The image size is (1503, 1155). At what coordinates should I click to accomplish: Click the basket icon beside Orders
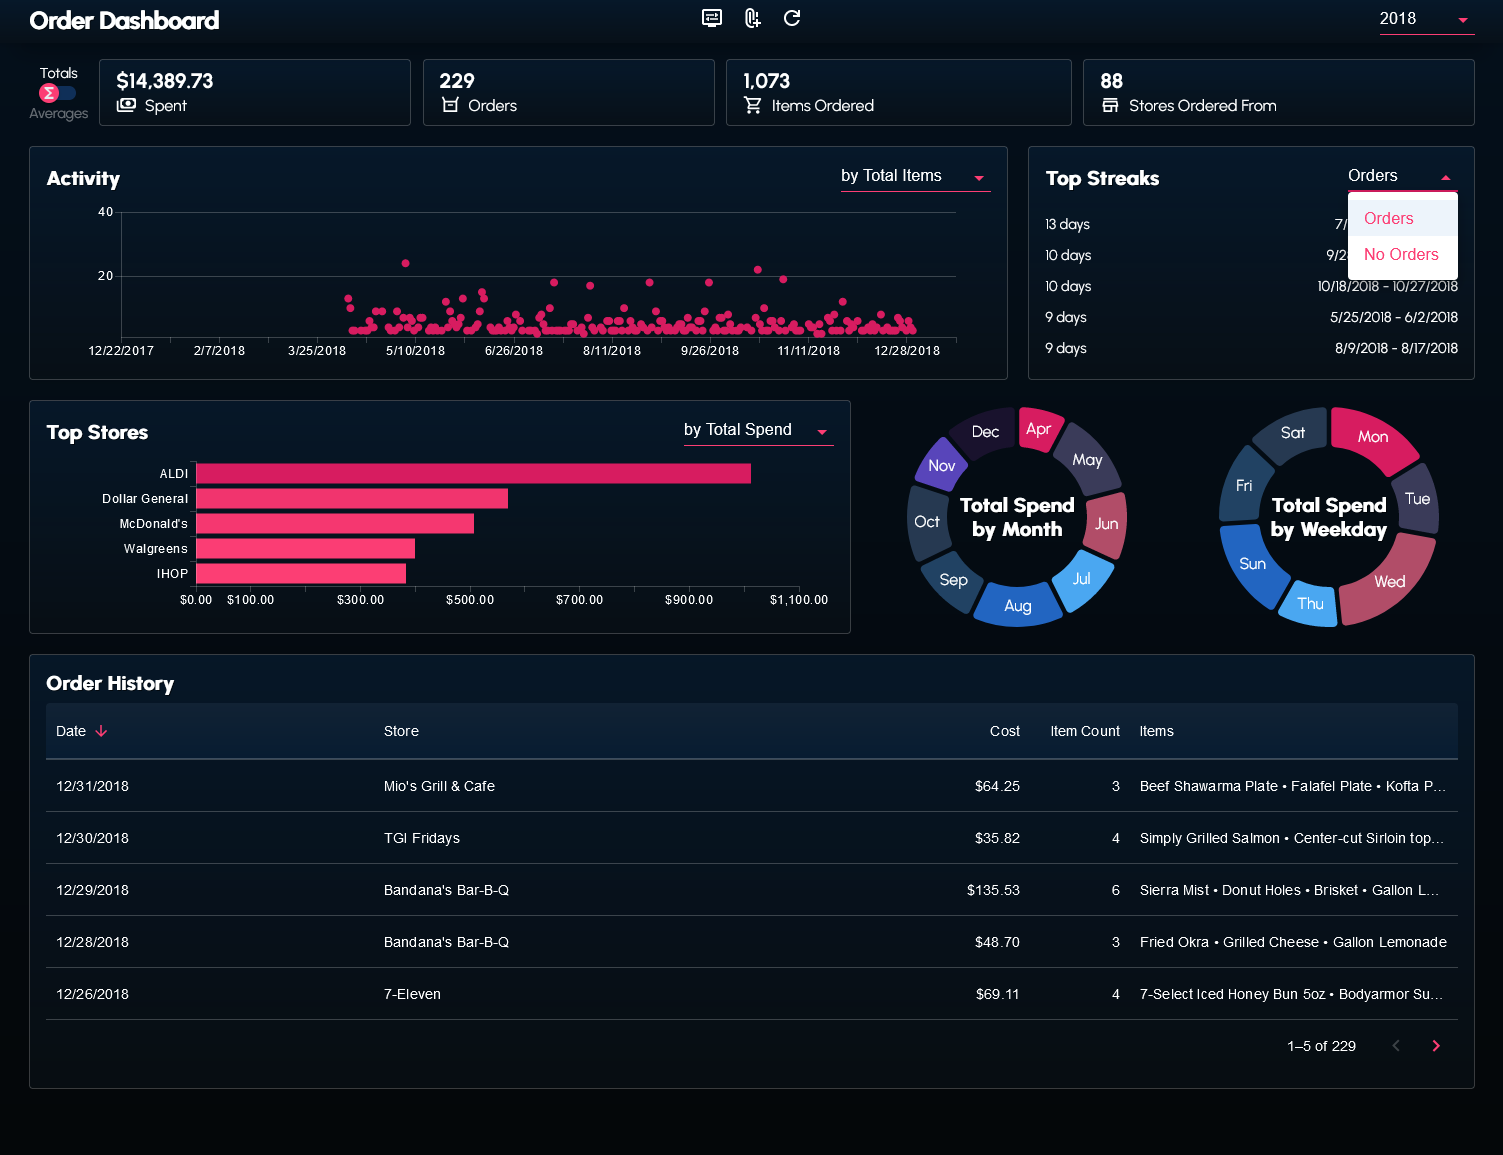click(450, 105)
